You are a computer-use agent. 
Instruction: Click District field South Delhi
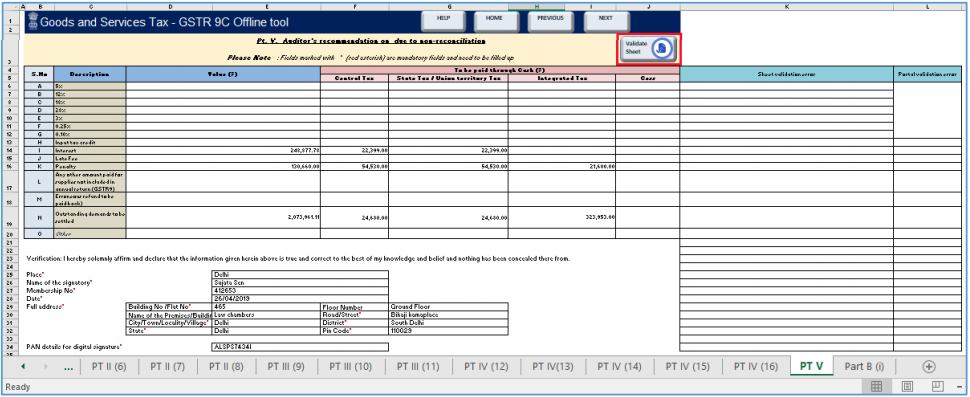[449, 322]
